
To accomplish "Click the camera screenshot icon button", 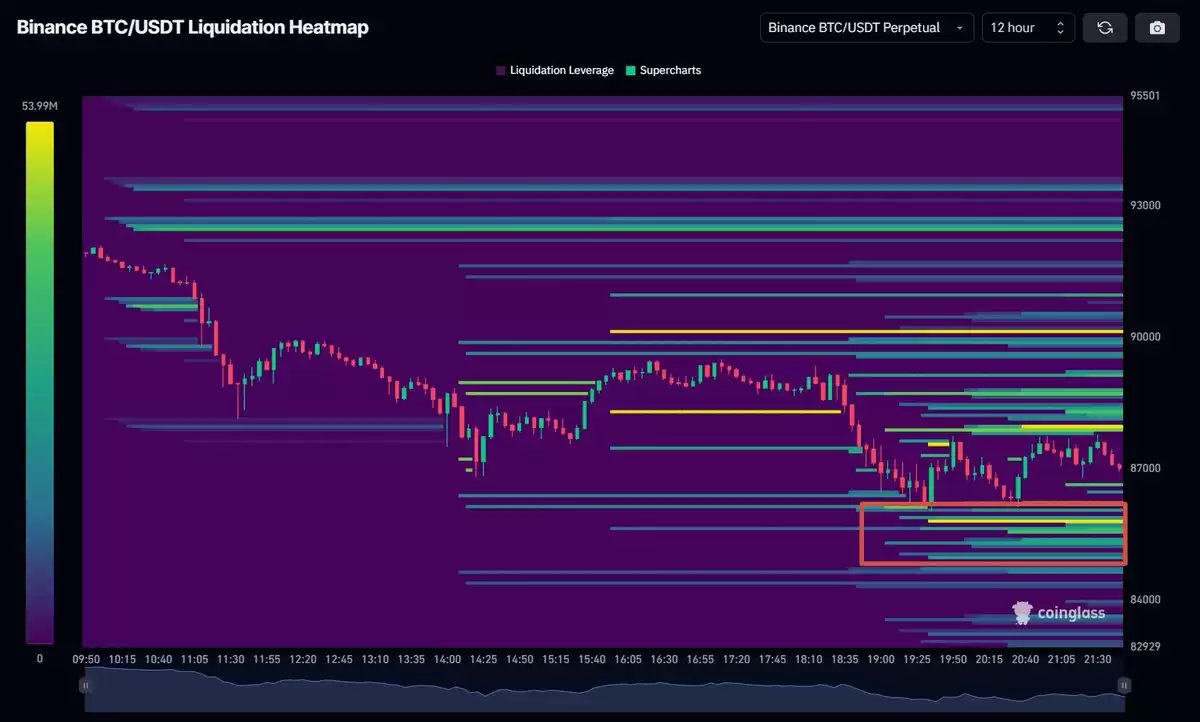I will [x=1157, y=28].
